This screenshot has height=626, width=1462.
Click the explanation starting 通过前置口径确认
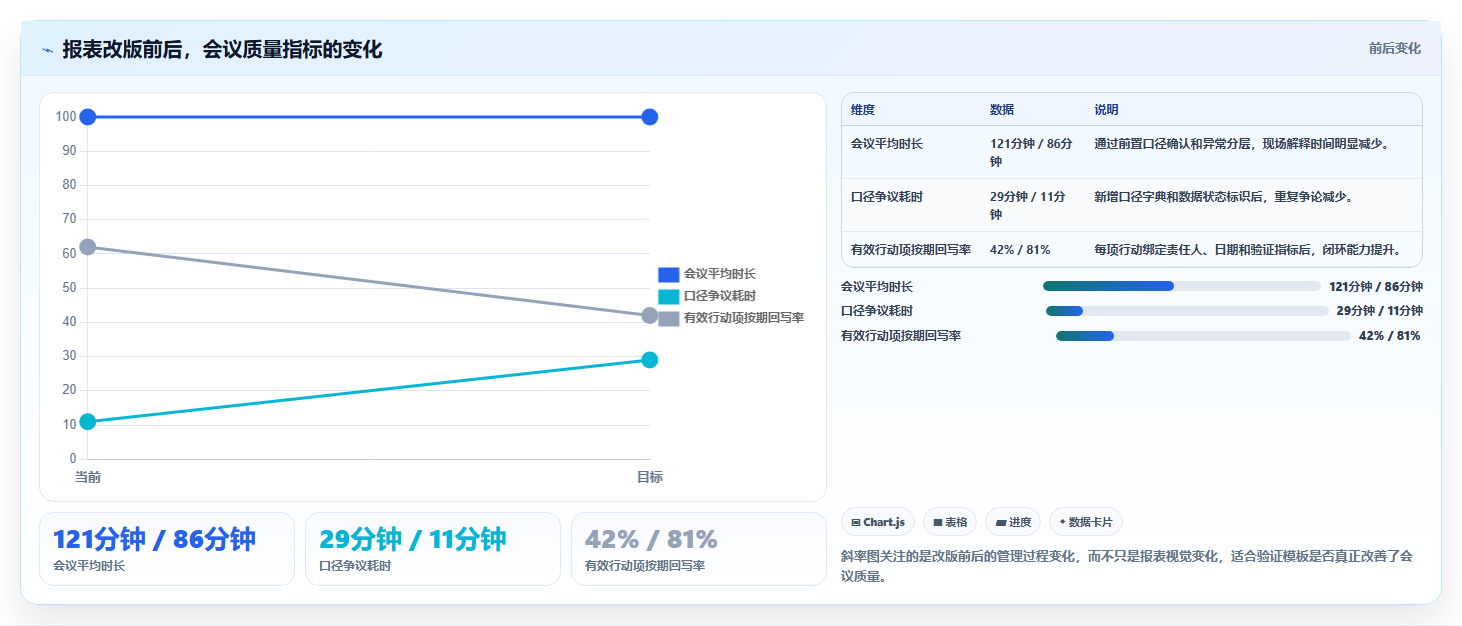point(1243,144)
